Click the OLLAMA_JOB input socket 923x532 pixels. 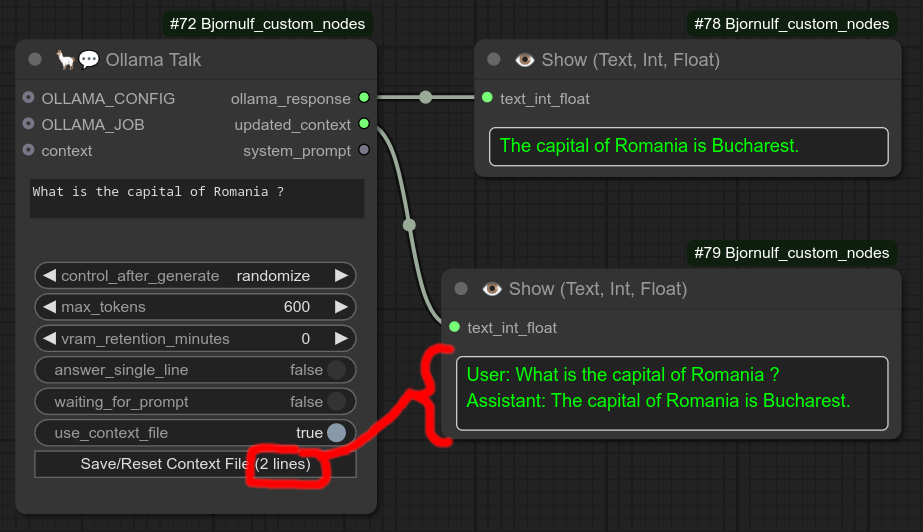tap(28, 124)
